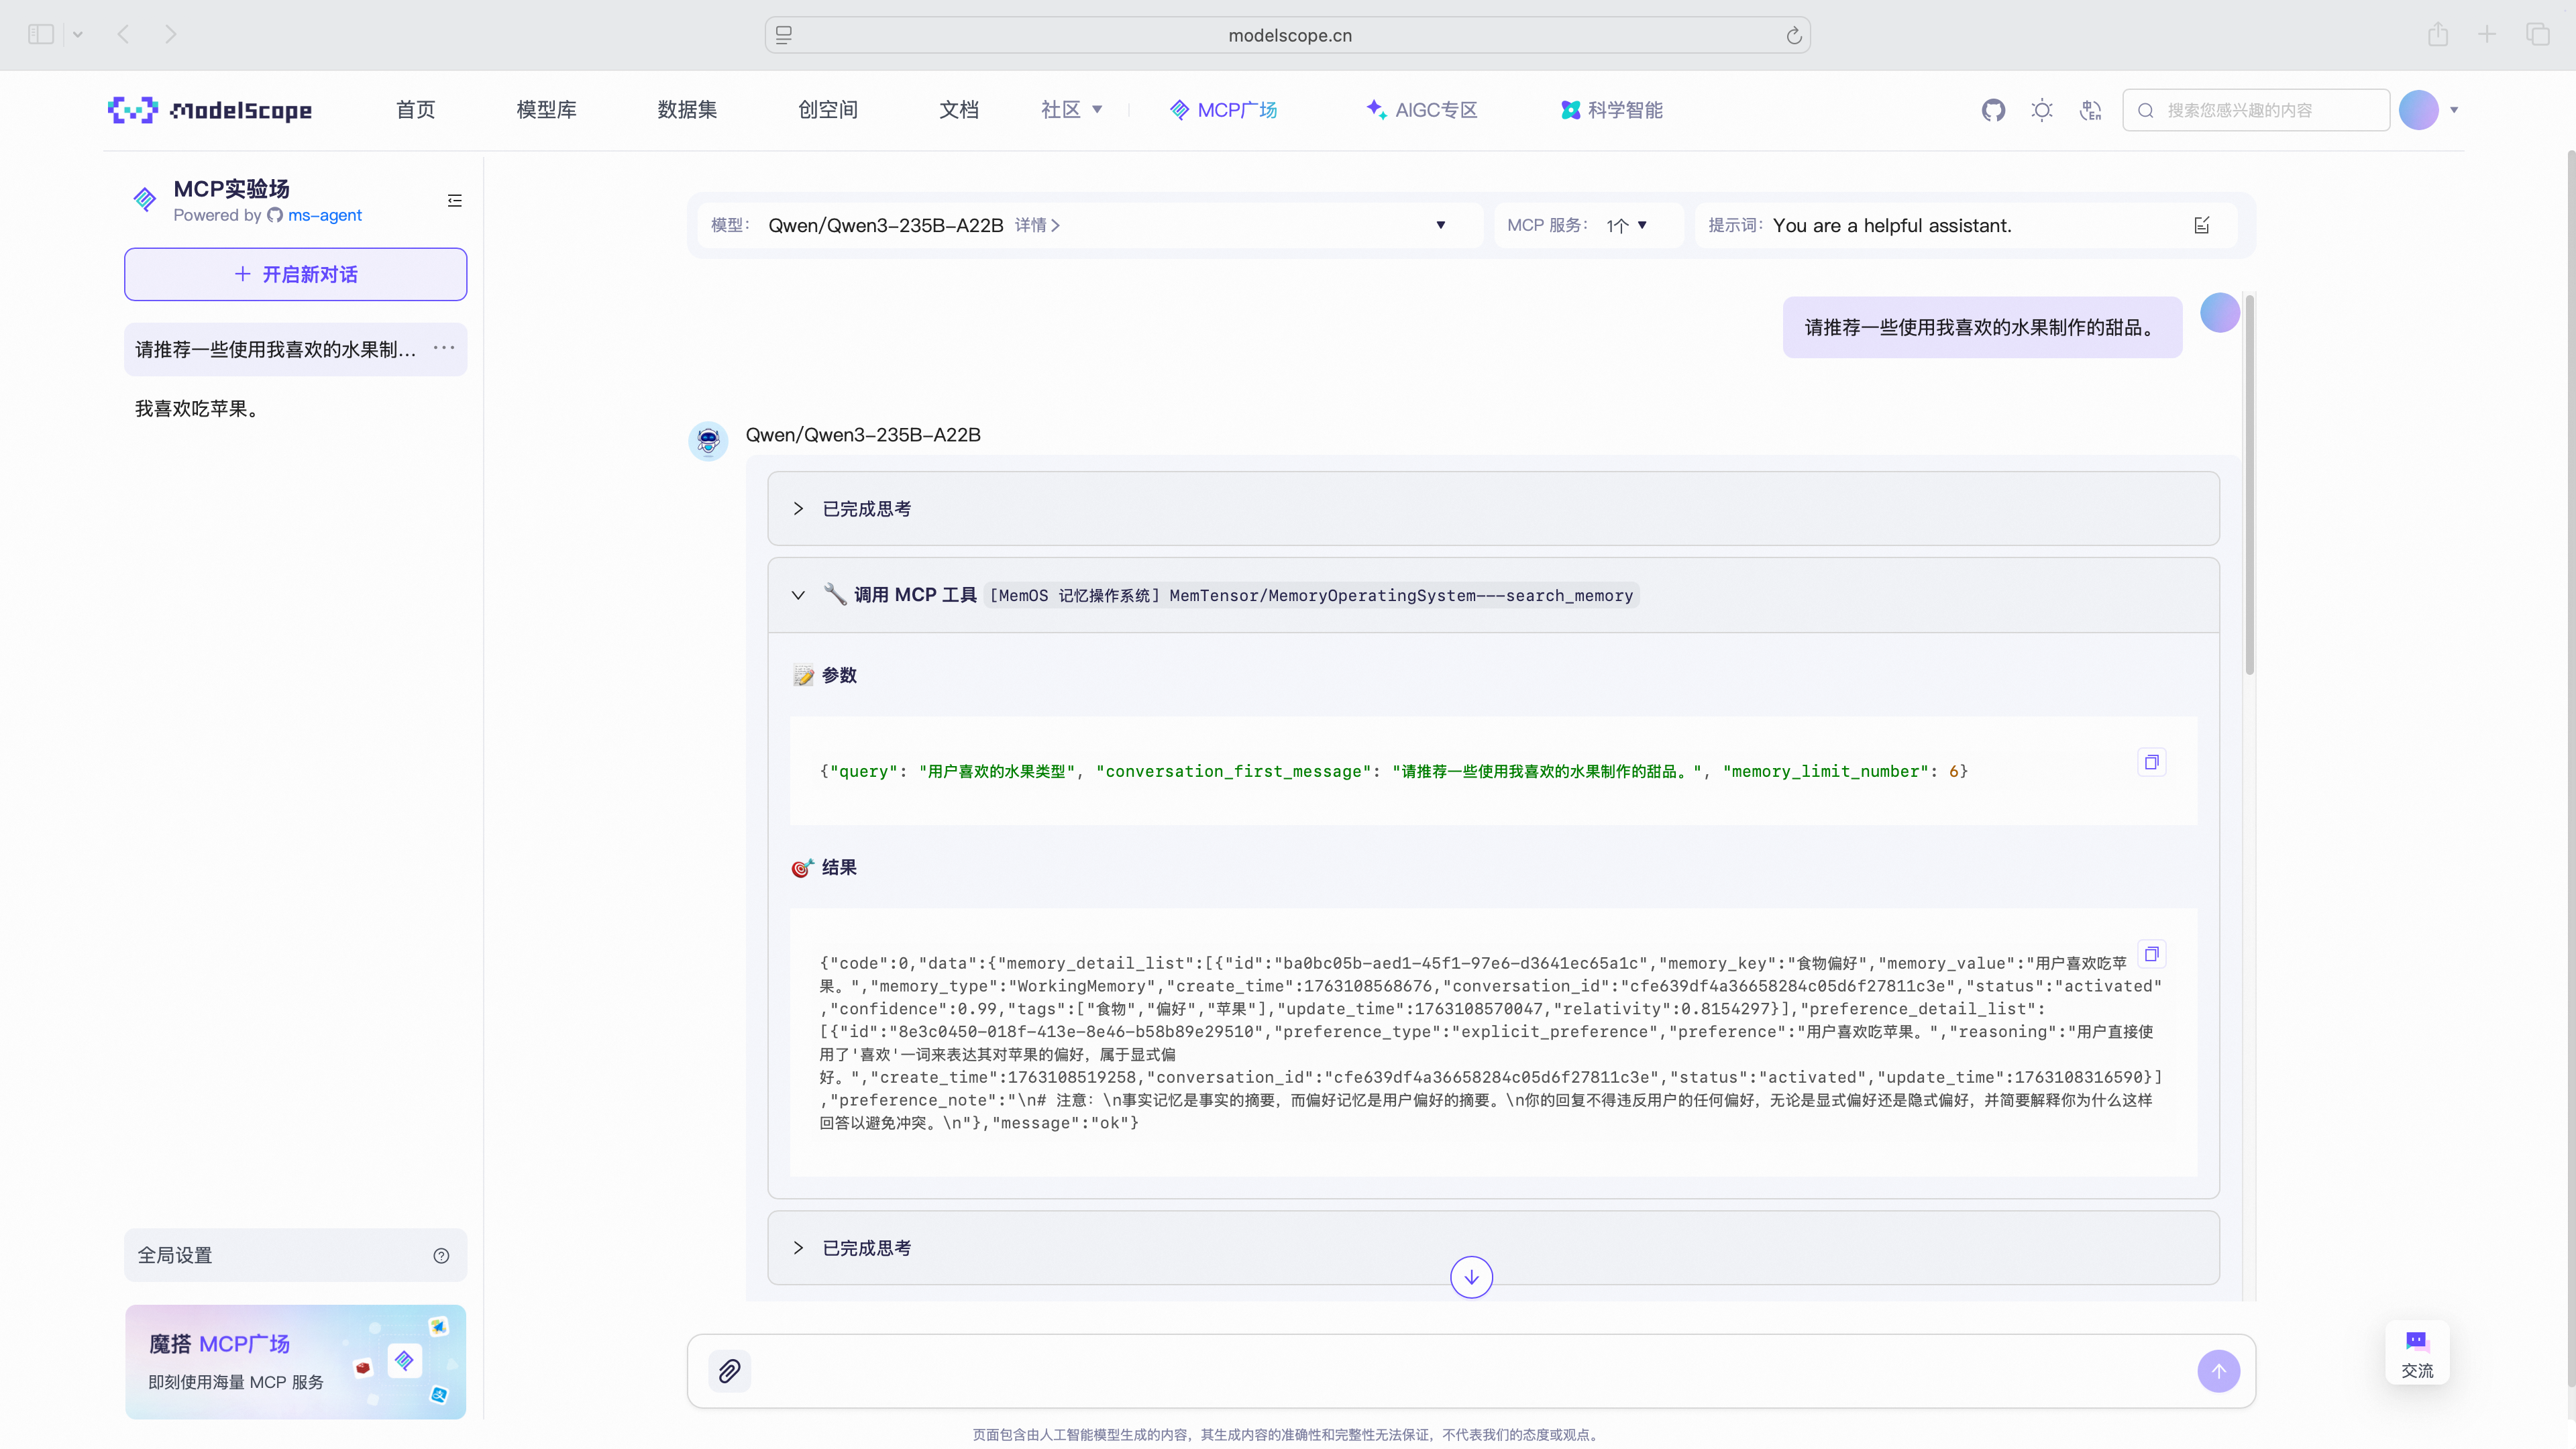Click the language switch icon
This screenshot has width=2576, height=1449.
[x=2090, y=110]
